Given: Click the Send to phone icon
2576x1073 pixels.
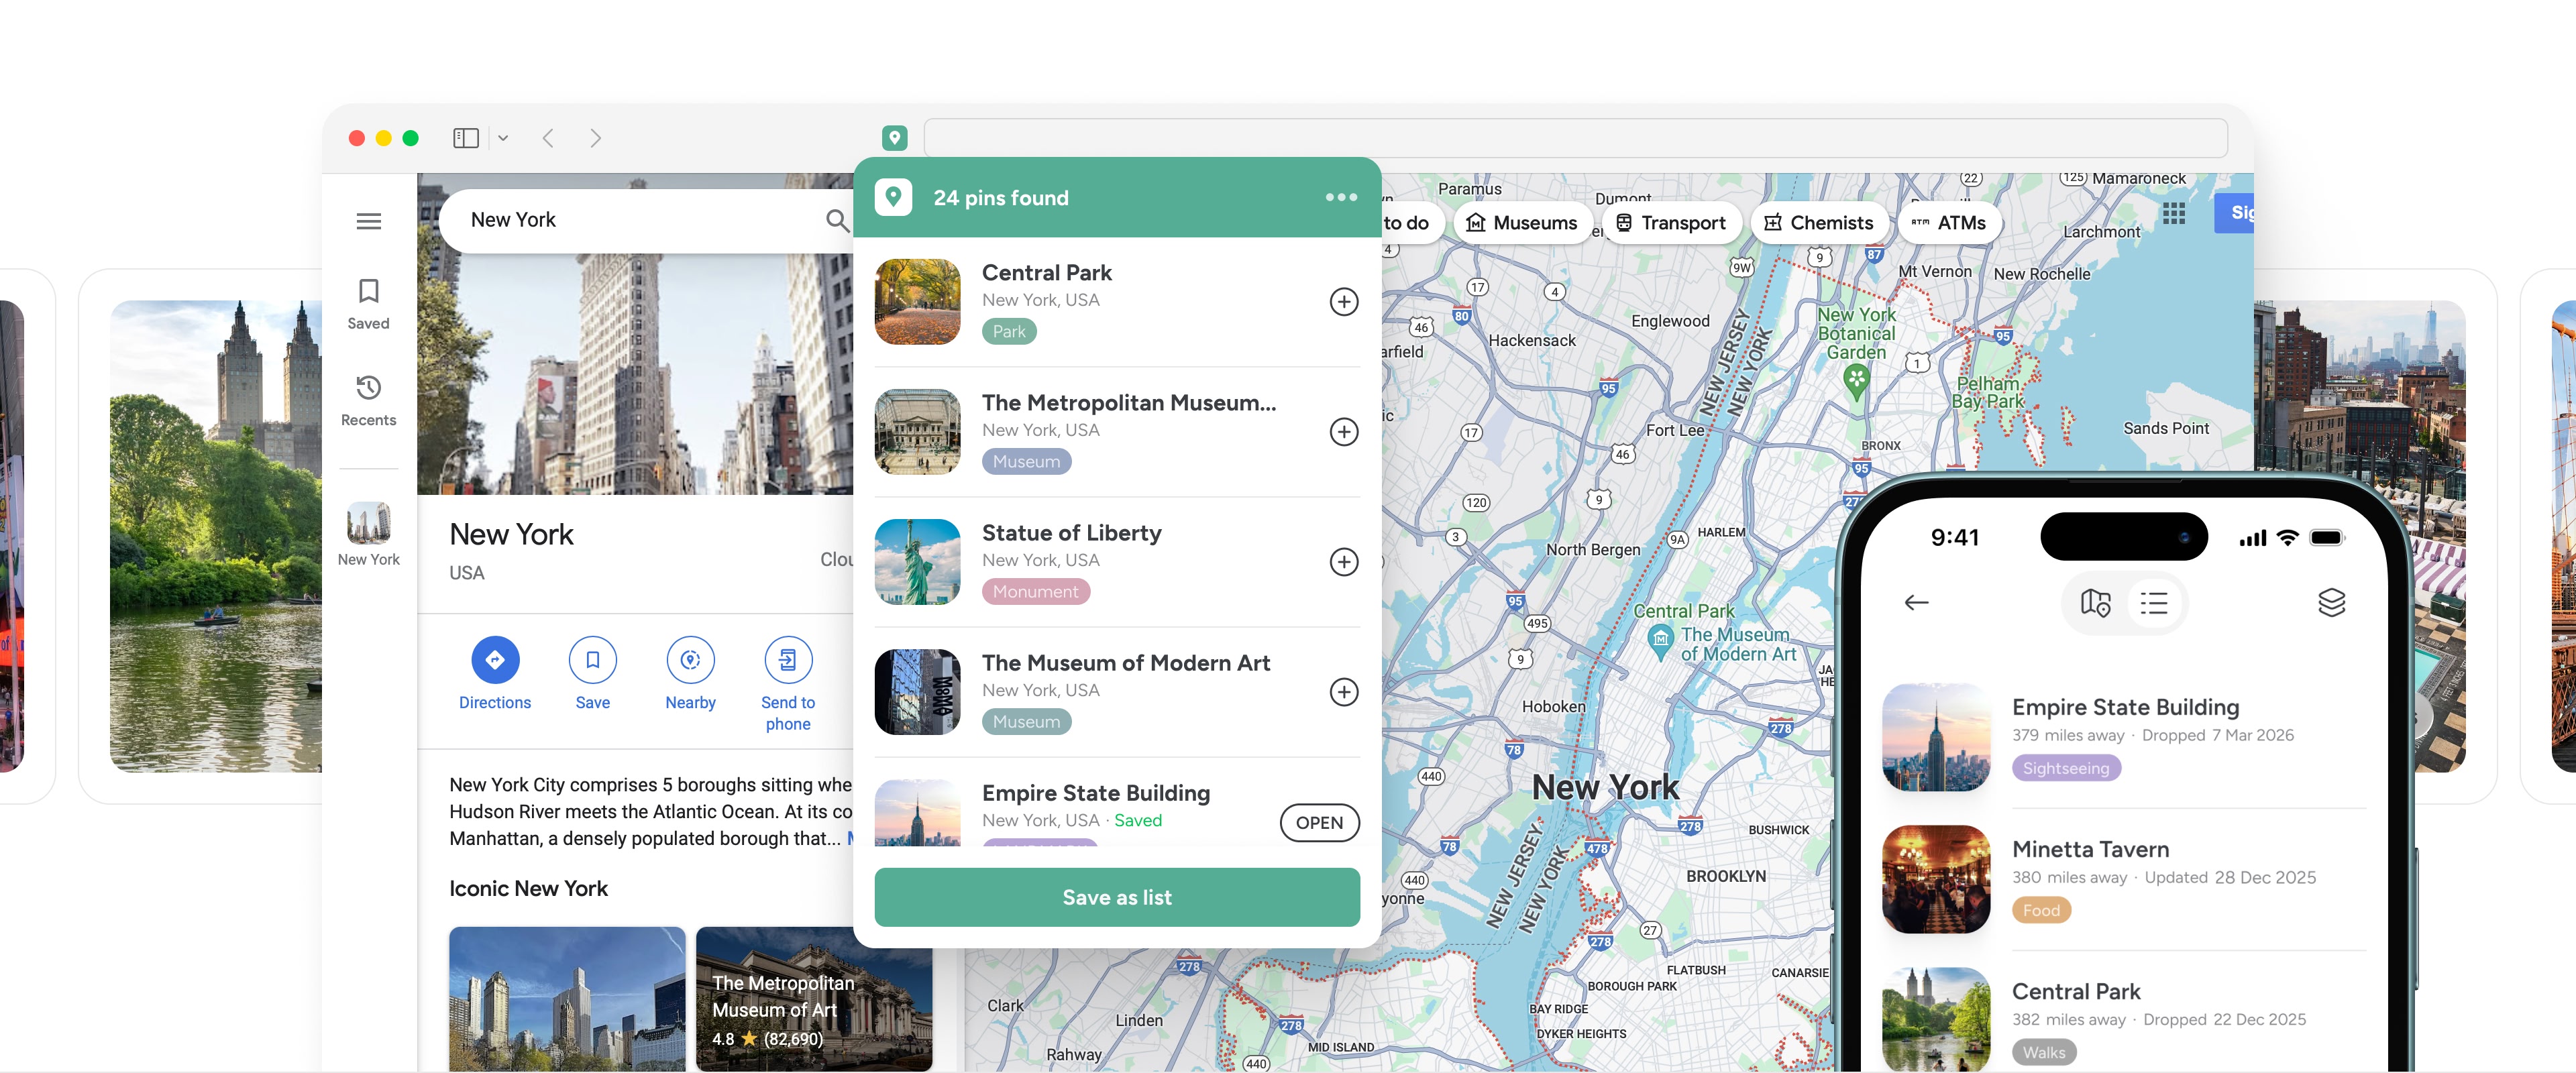Looking at the screenshot, I should [x=788, y=660].
